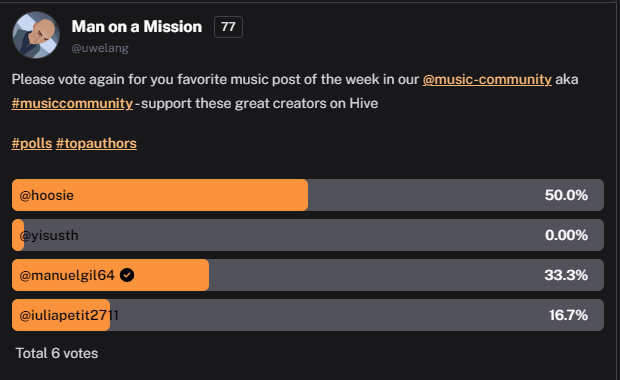Click the Total 6 votes text
Screen dimensions: 620x380
(57, 353)
